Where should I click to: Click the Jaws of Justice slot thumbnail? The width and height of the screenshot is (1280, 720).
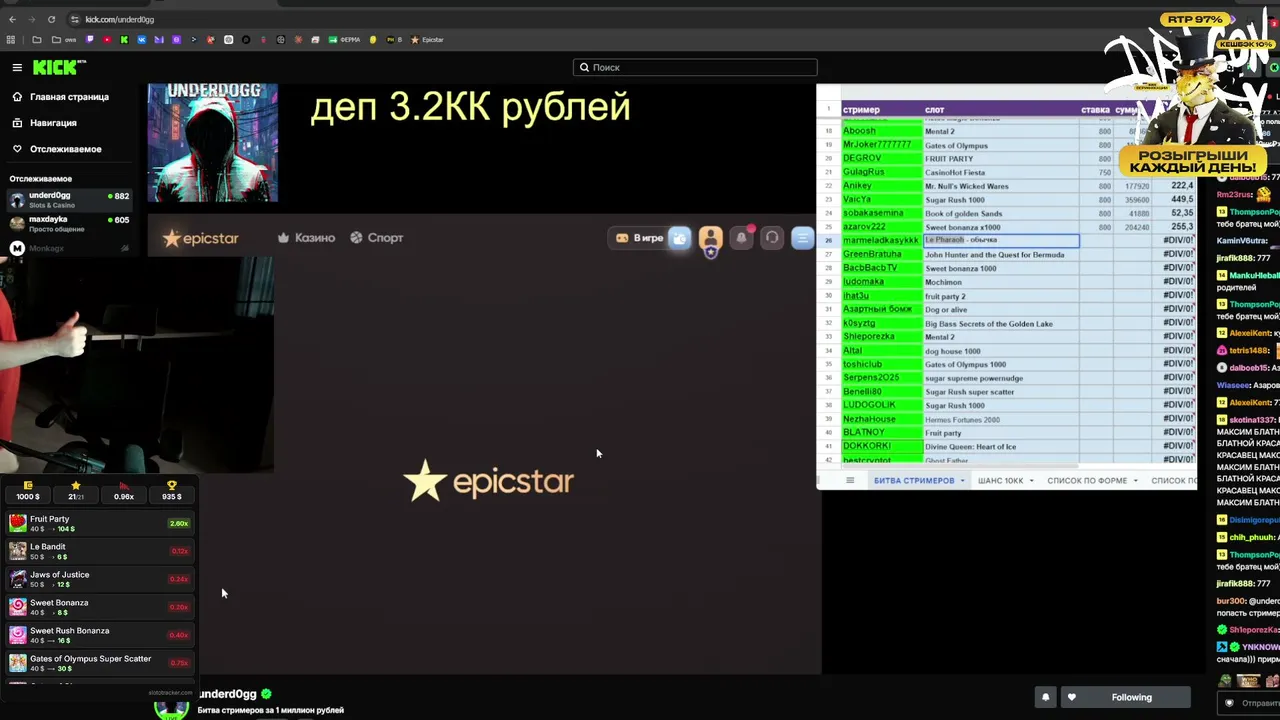tap(17, 579)
